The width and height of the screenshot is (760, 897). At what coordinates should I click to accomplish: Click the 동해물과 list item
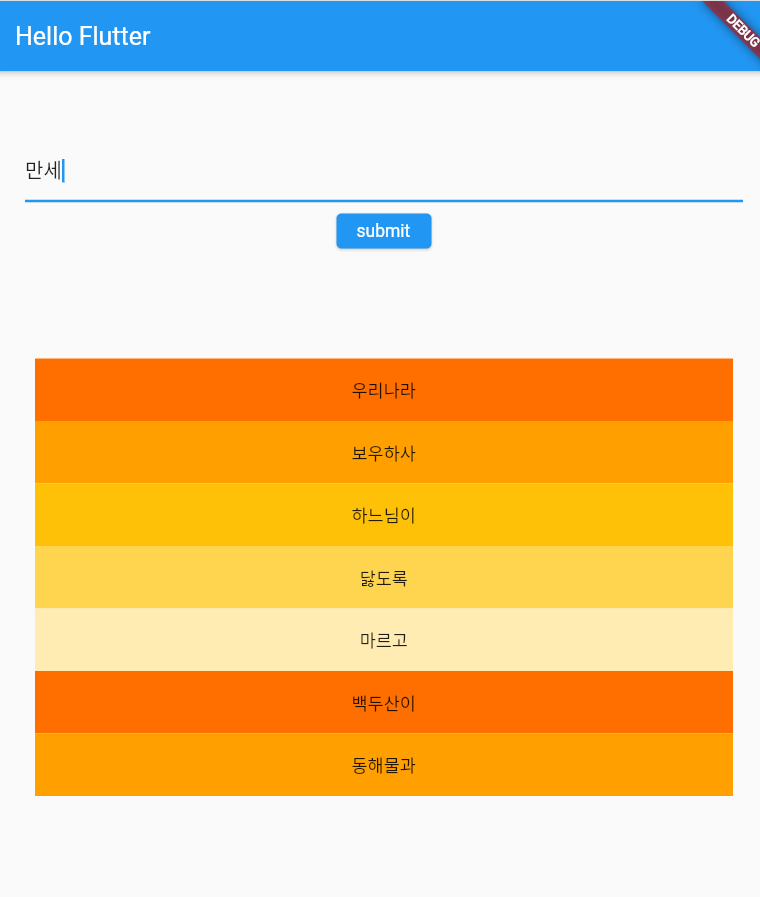tap(383, 765)
